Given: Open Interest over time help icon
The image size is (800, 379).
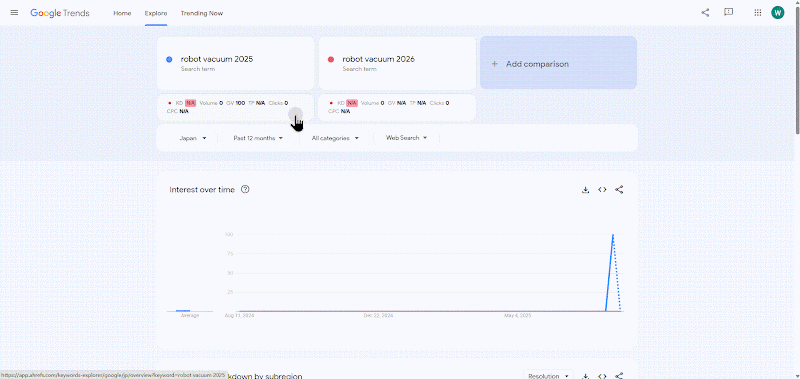Looking at the screenshot, I should click(245, 189).
